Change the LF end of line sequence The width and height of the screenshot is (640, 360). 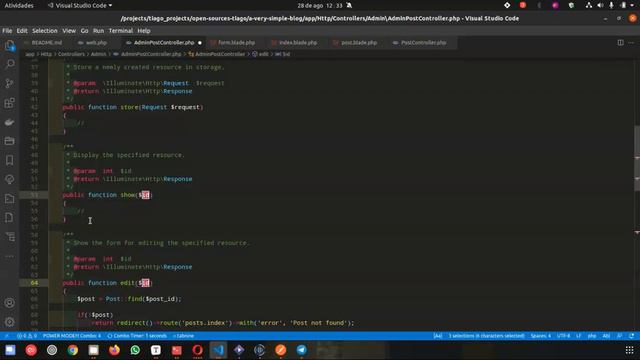(x=578, y=336)
